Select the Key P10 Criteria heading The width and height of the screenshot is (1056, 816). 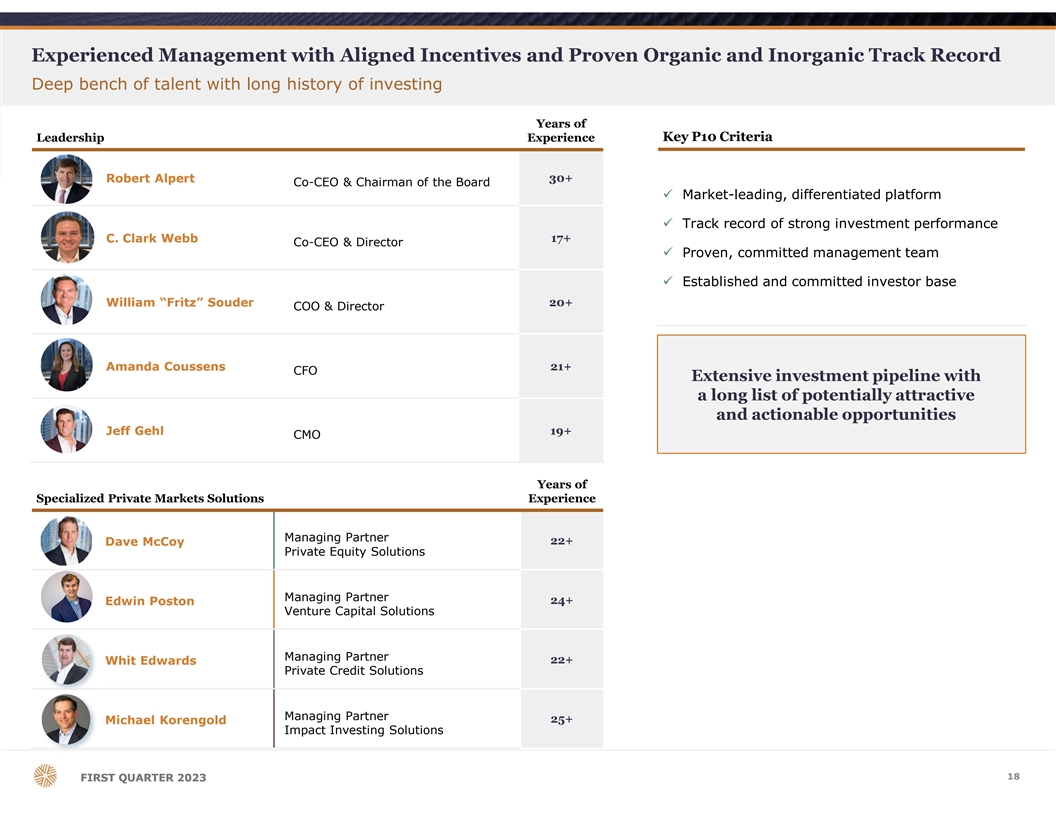point(717,137)
